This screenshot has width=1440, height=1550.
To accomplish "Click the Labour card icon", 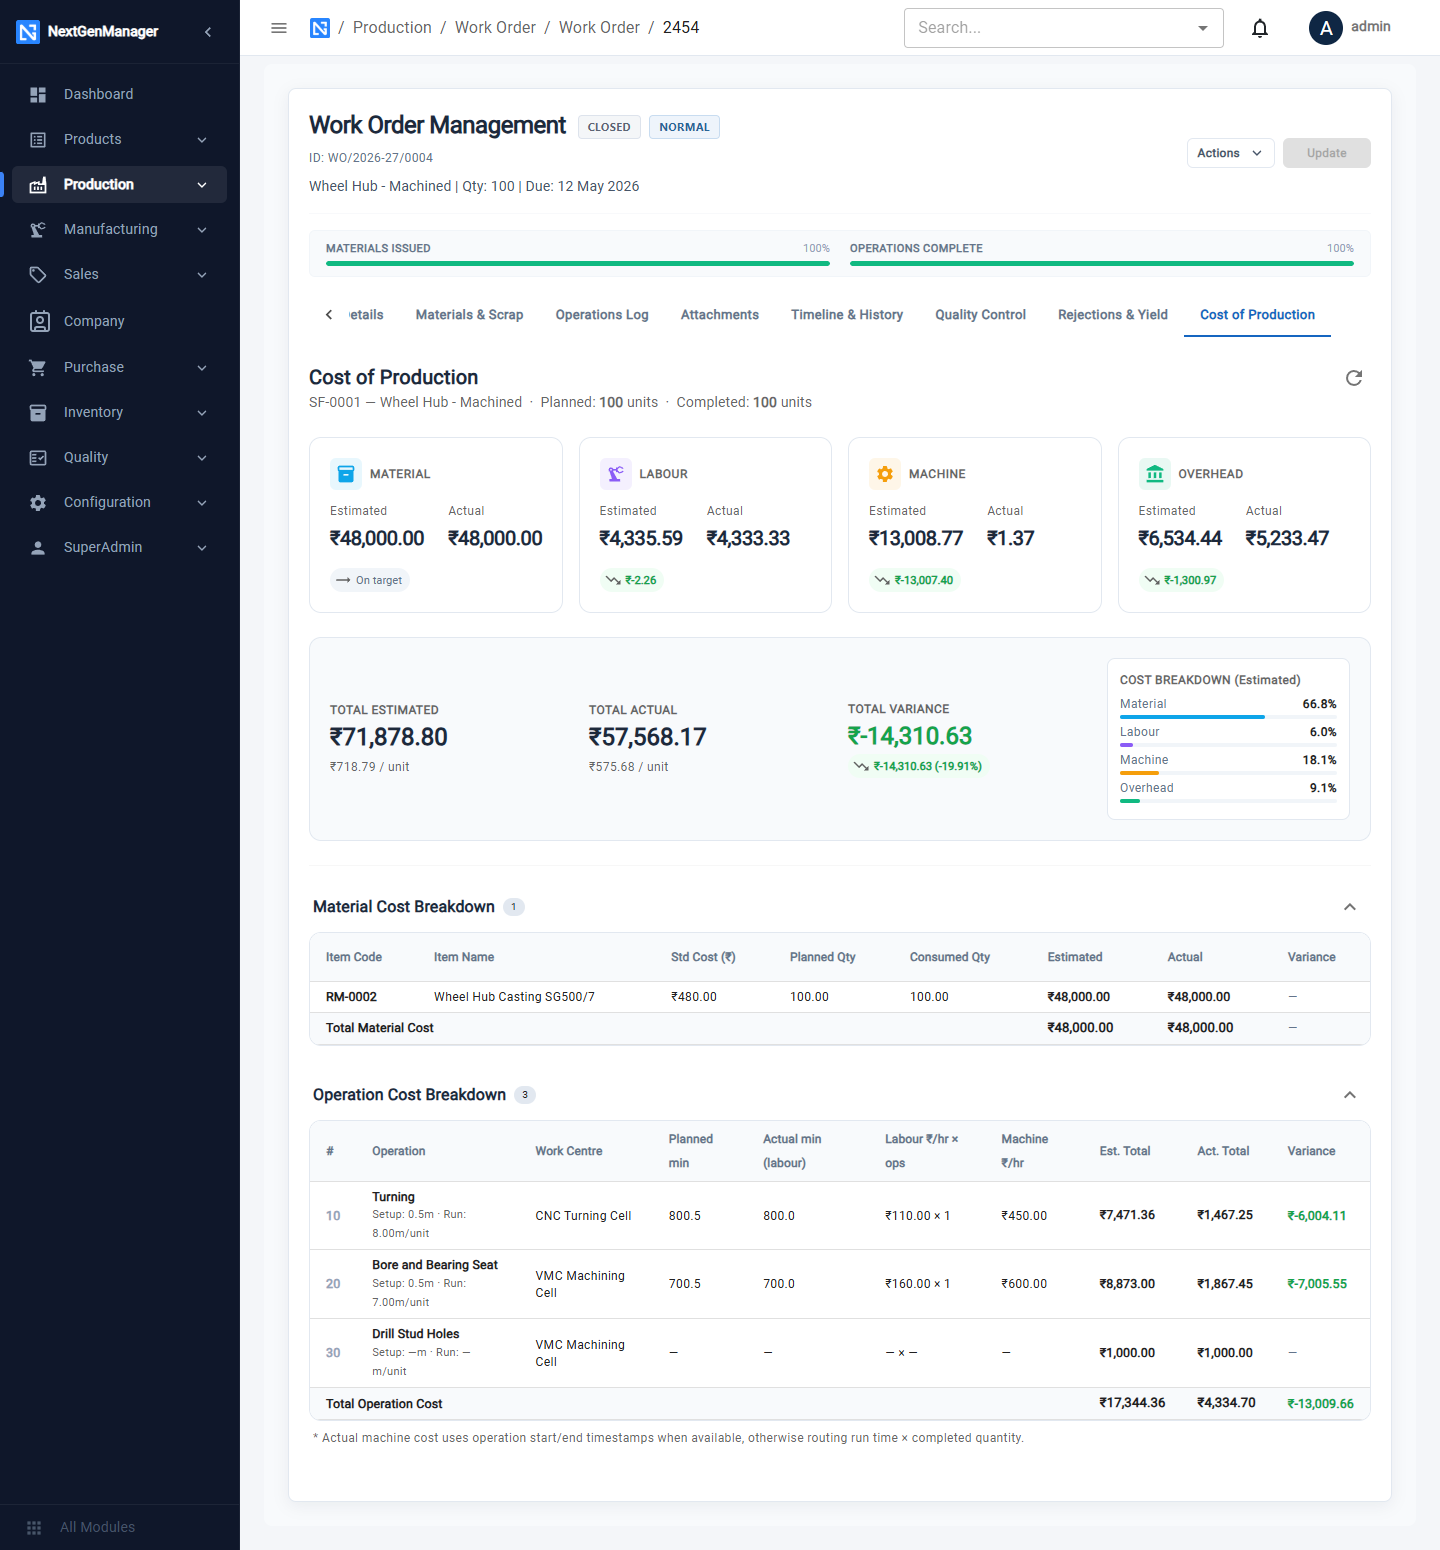I will point(615,474).
